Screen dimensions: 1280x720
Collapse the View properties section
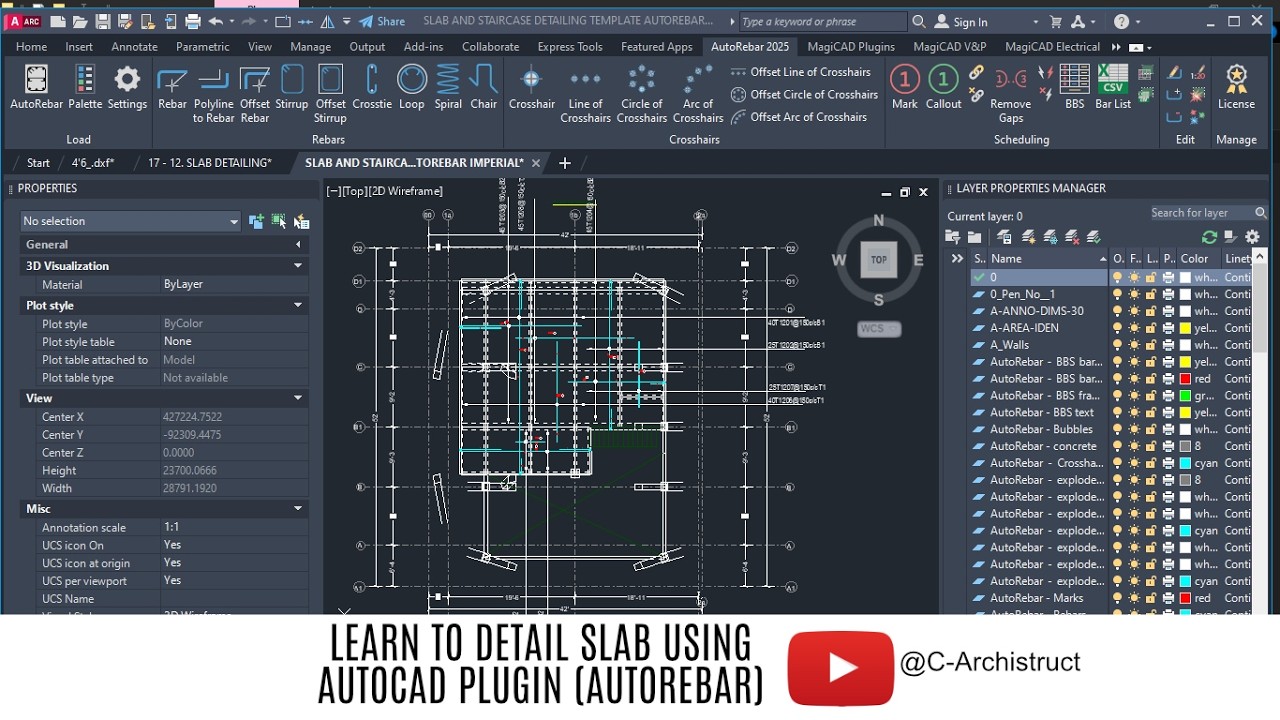pyautogui.click(x=297, y=398)
